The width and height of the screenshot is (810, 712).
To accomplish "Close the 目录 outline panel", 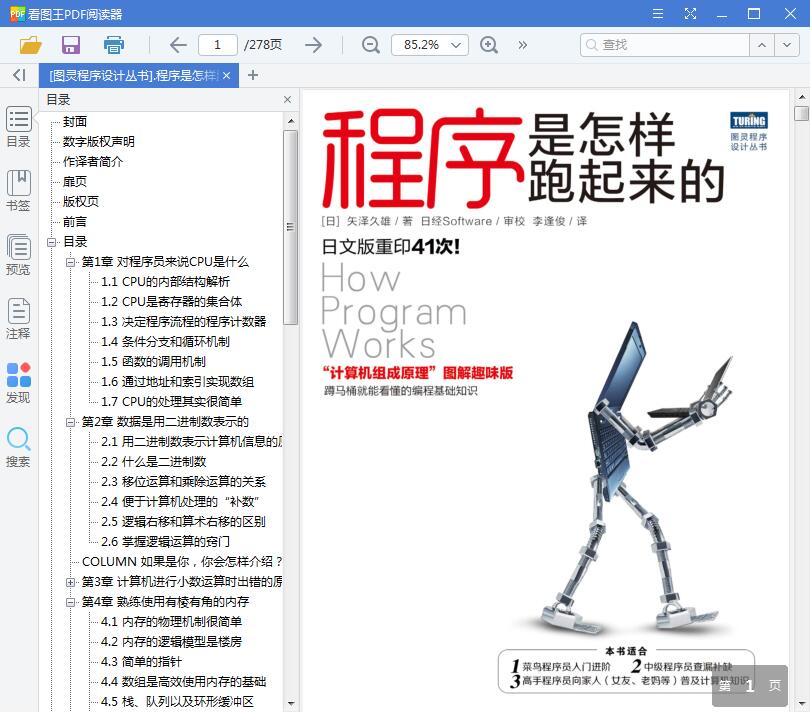I will coord(287,100).
